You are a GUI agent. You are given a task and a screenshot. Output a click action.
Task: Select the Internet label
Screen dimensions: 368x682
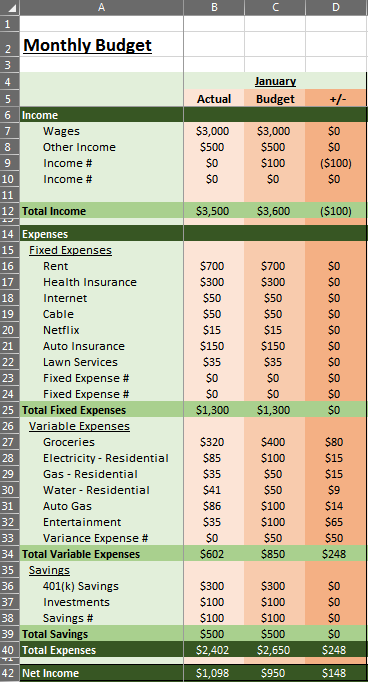coord(65,298)
